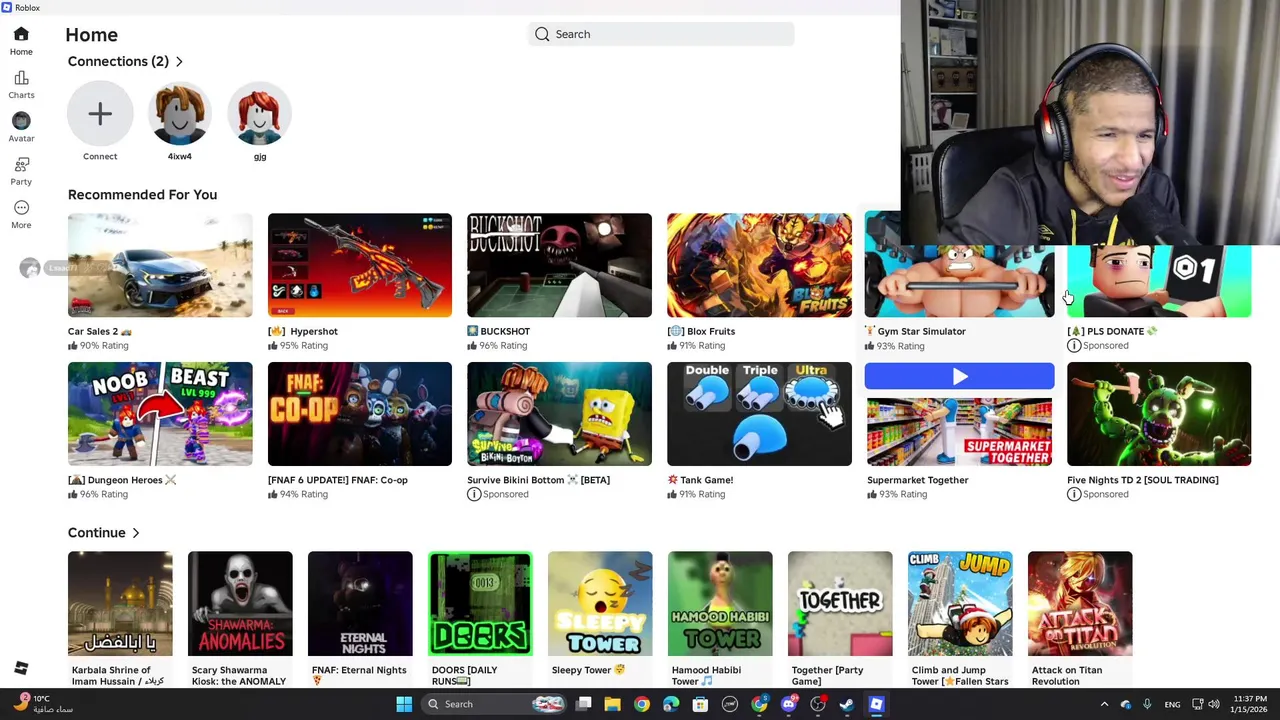
Task: Open the Blox Fruits game thumbnail
Action: (759, 265)
